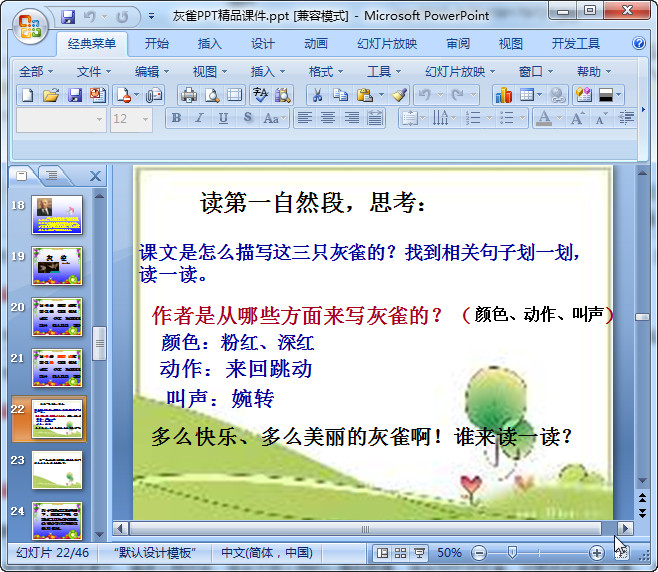Switch to the 动画 ribbon tab
Image resolution: width=658 pixels, height=572 pixels.
(316, 44)
